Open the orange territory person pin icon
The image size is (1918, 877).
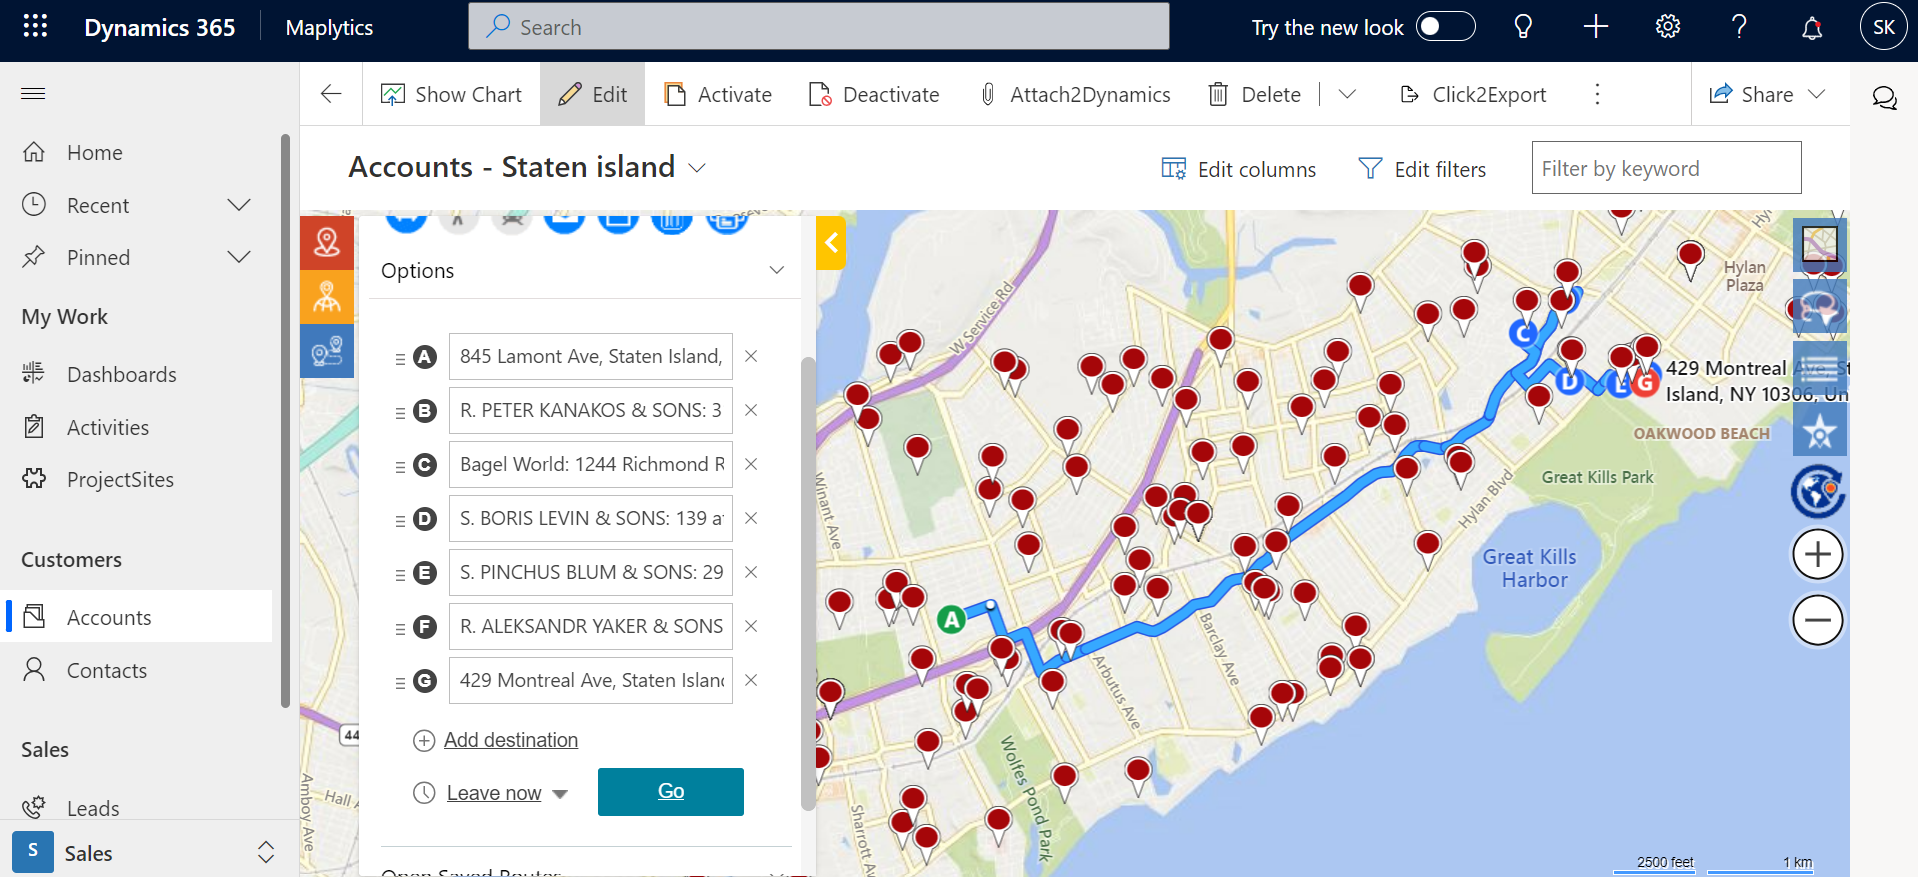pos(327,297)
